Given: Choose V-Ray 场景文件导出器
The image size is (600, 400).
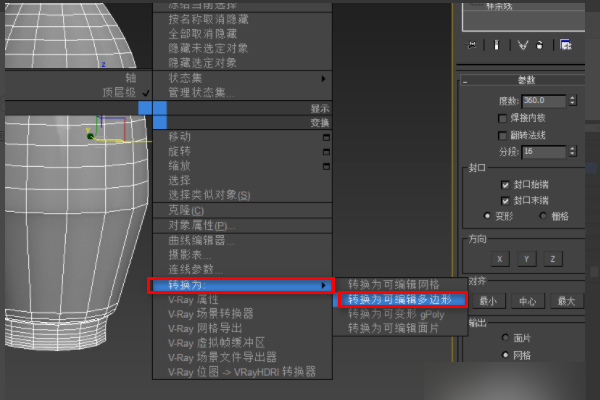Looking at the screenshot, I should (x=222, y=358).
